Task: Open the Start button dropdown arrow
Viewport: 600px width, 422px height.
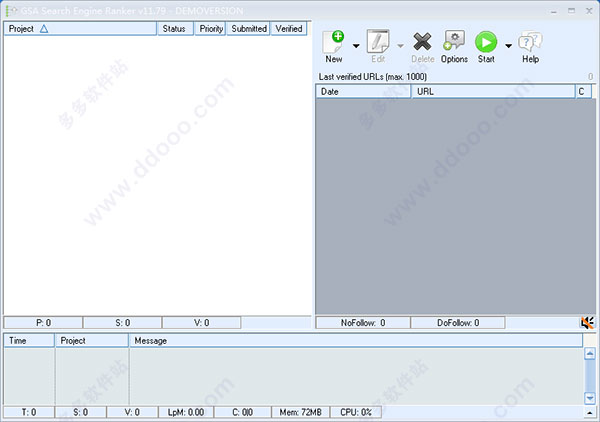Action: coord(508,46)
